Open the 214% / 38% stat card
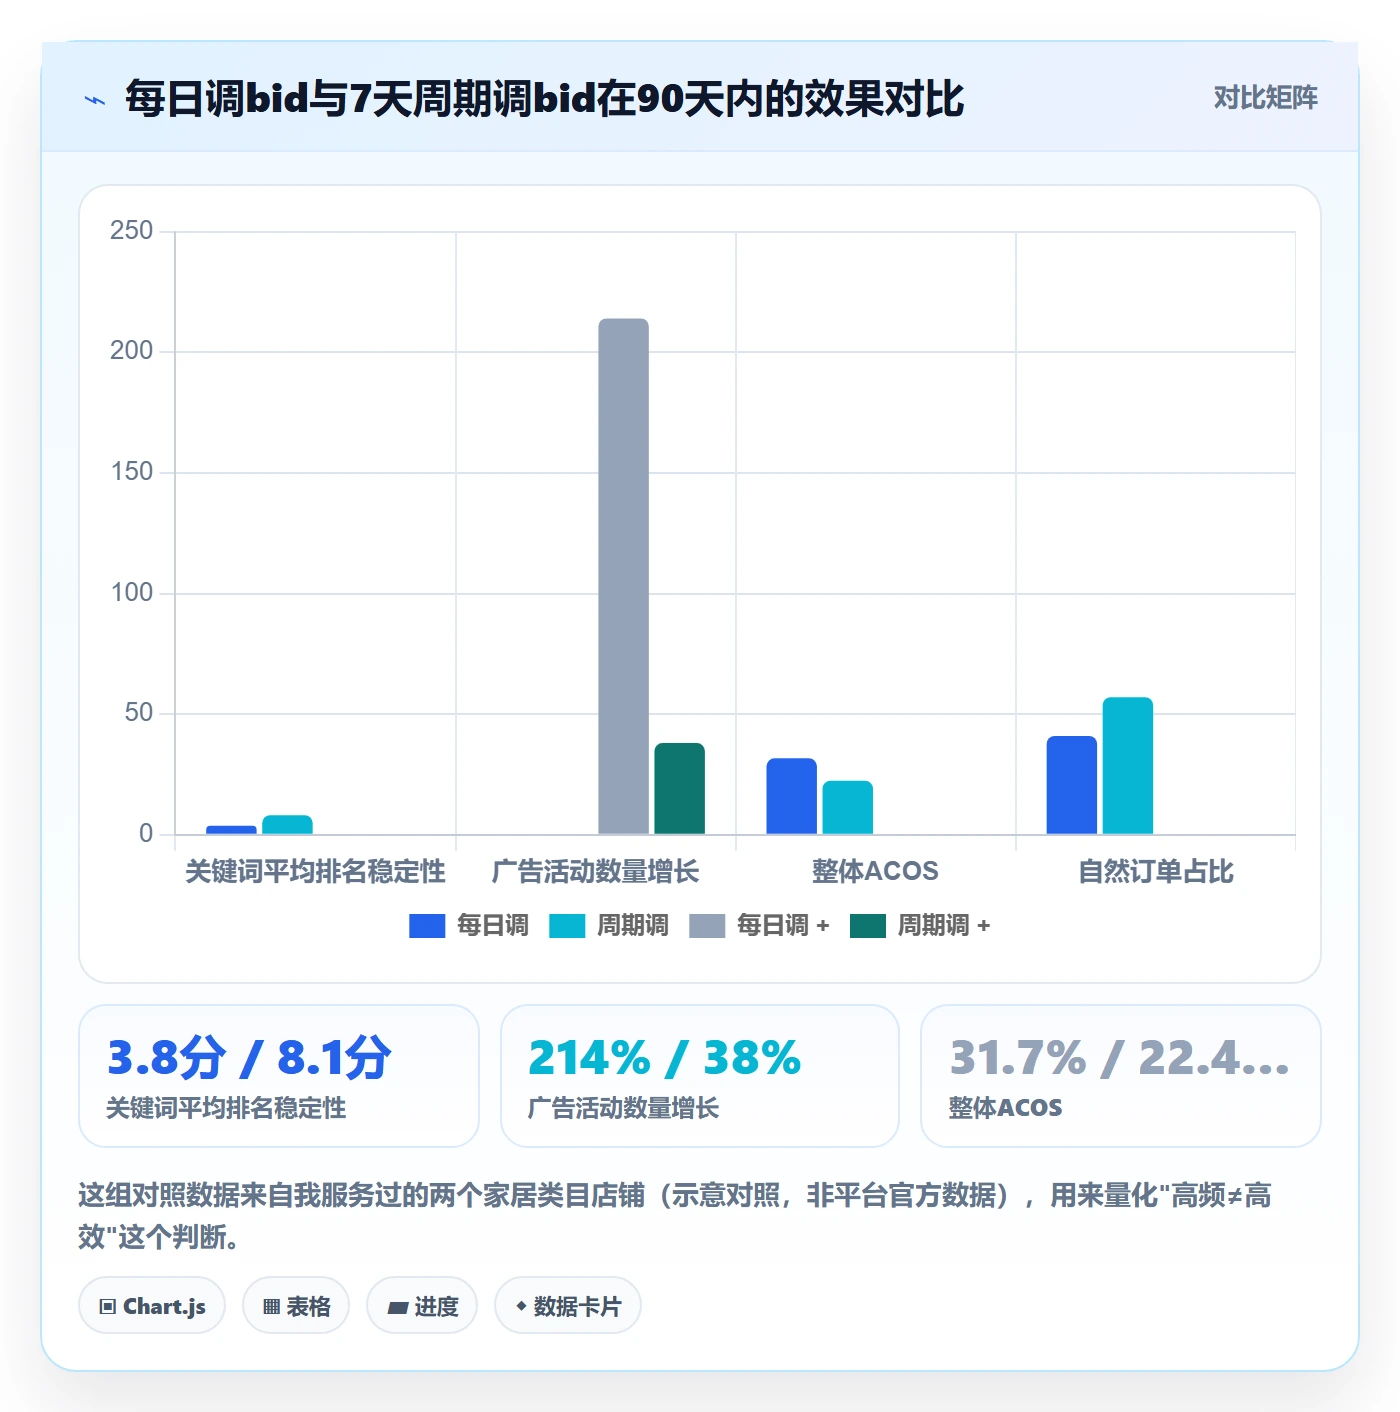This screenshot has width=1400, height=1412. pos(700,1076)
